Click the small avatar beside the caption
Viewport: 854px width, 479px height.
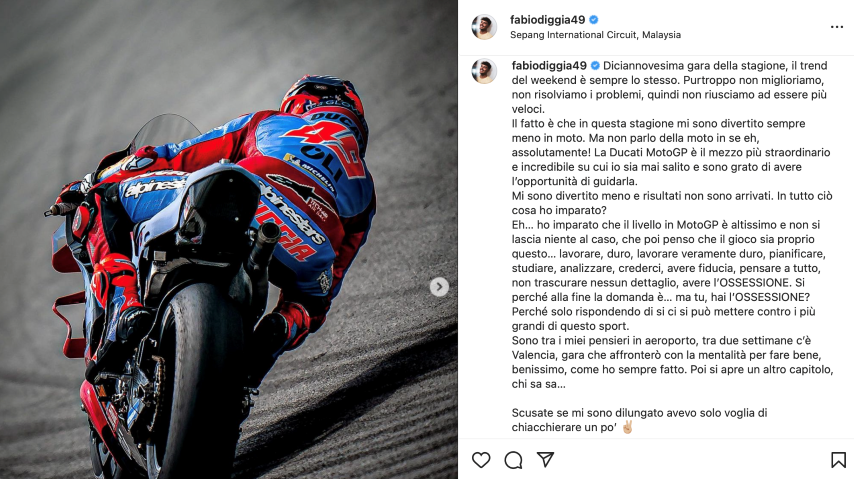tap(484, 71)
